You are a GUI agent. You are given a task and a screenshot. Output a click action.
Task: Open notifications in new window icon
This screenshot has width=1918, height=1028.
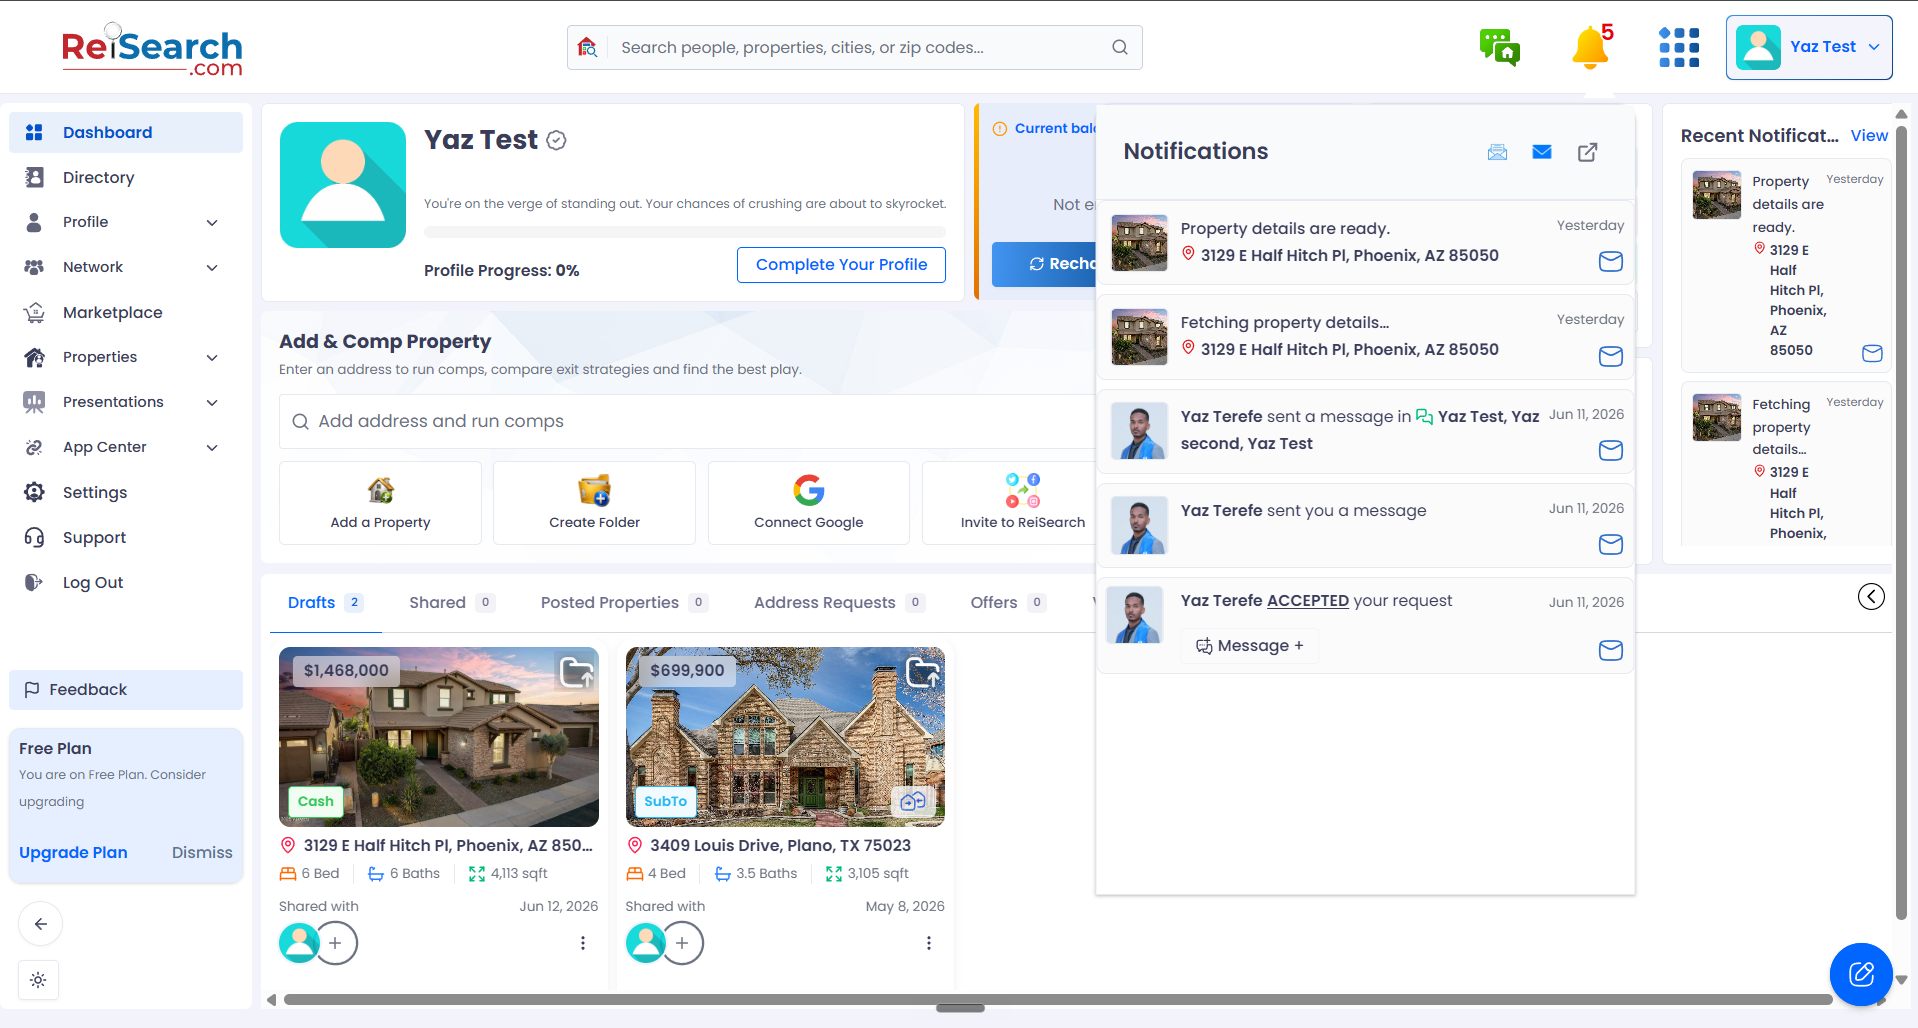1587,152
